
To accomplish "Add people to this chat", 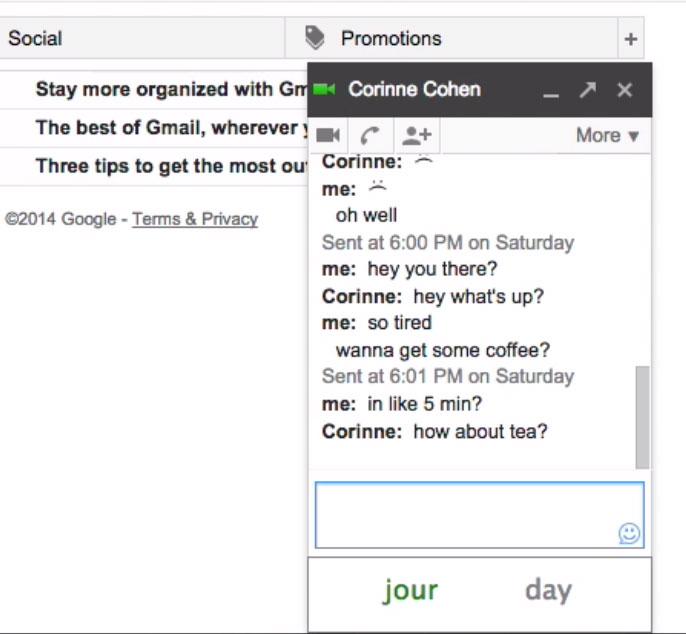I will click(416, 135).
